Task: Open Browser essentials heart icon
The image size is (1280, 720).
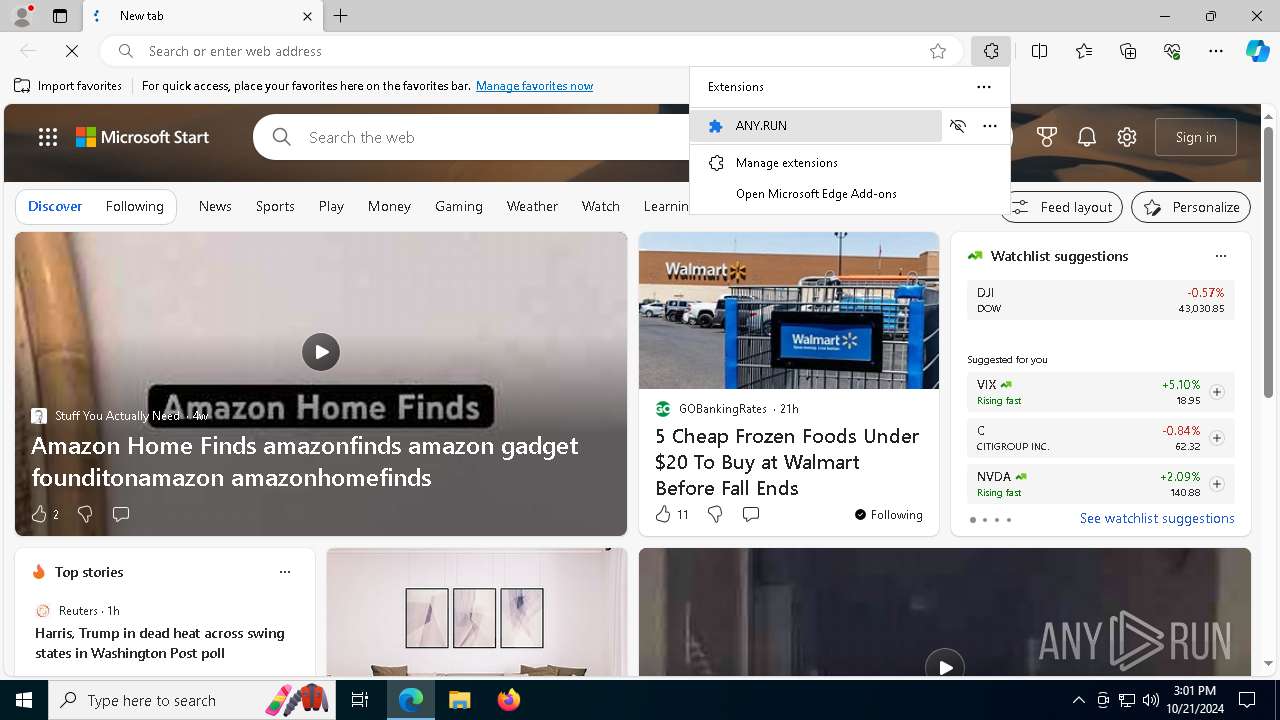Action: (x=1172, y=51)
